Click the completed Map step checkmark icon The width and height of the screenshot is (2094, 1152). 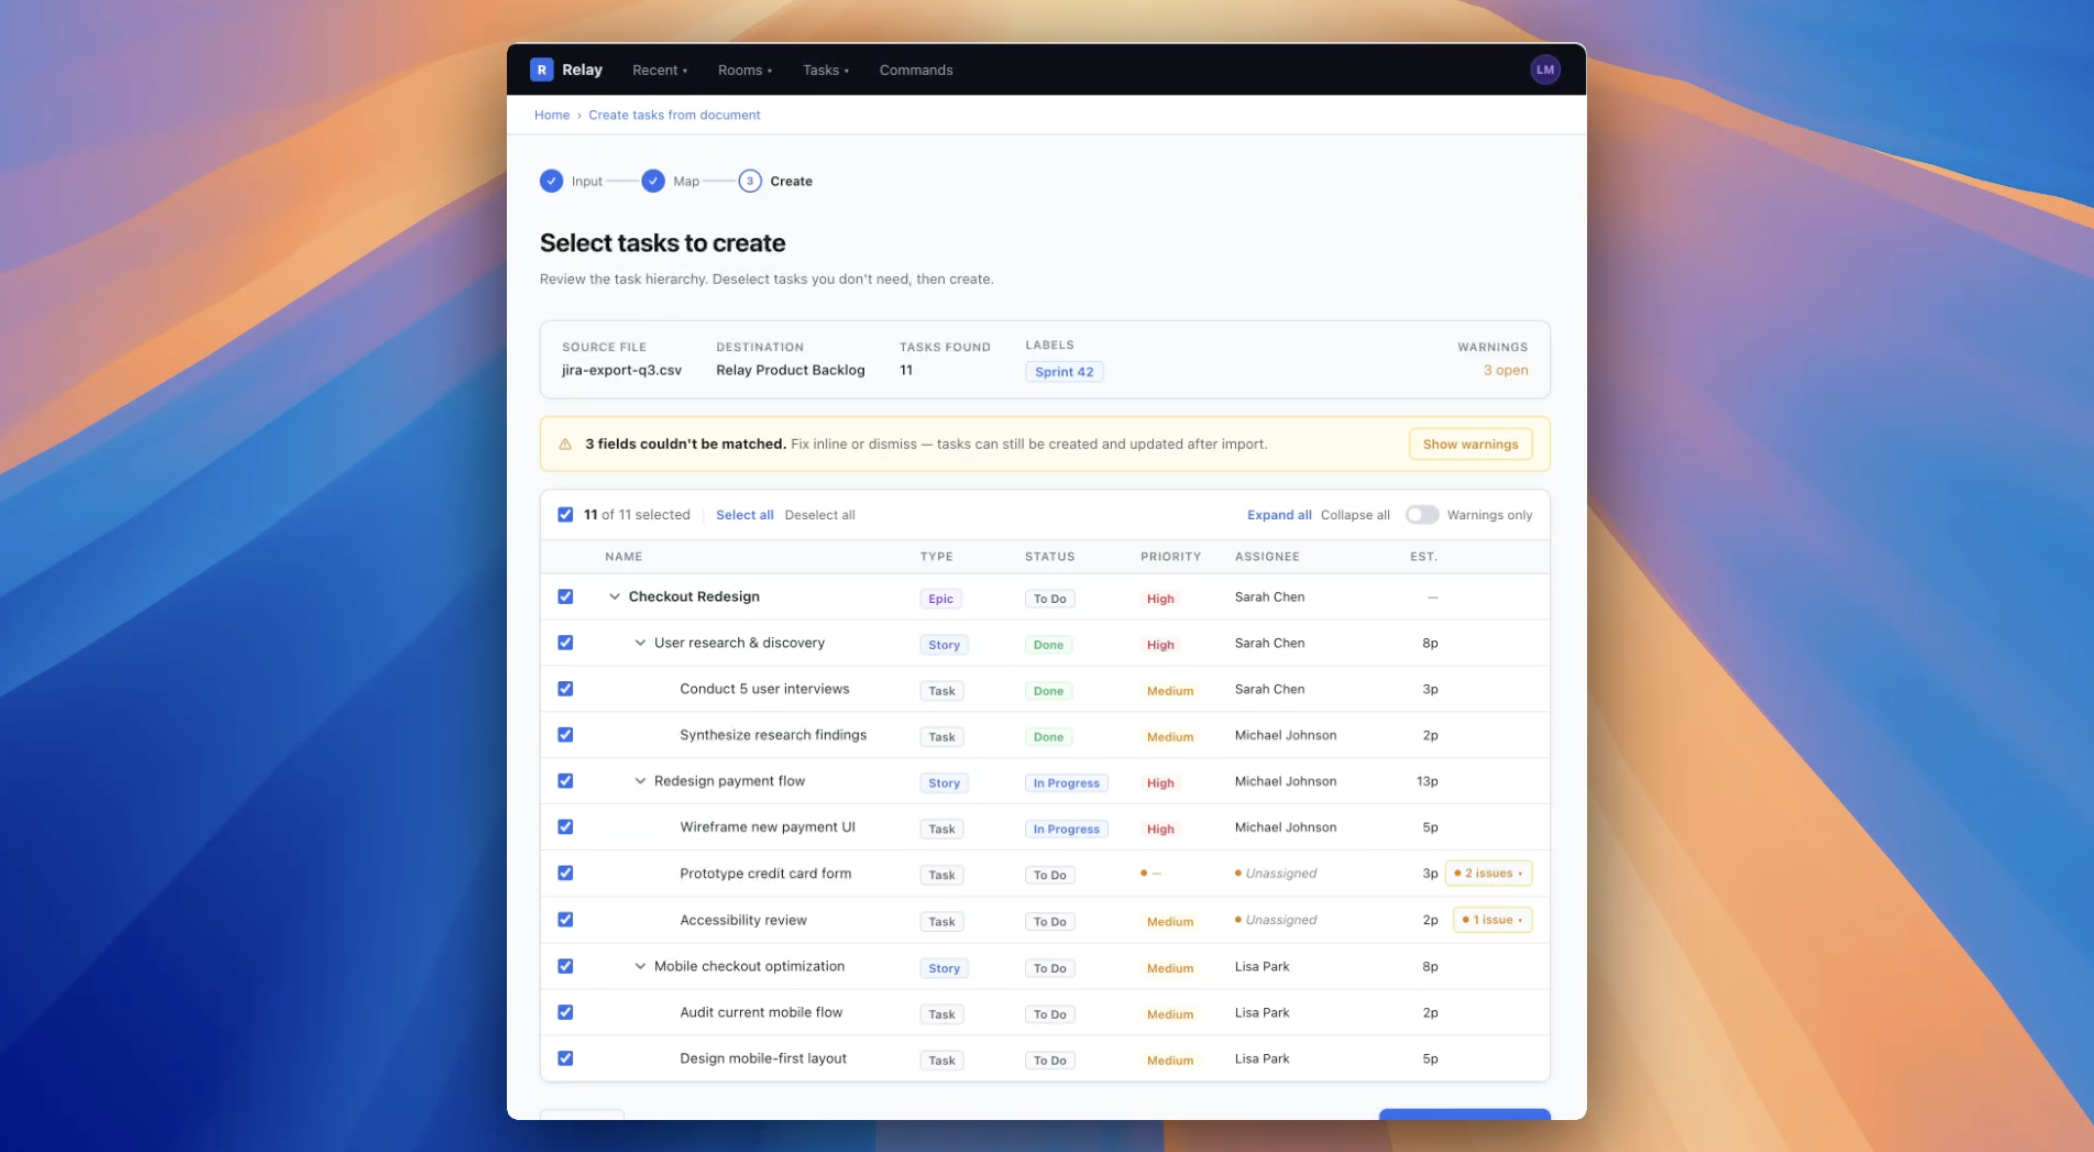654,181
